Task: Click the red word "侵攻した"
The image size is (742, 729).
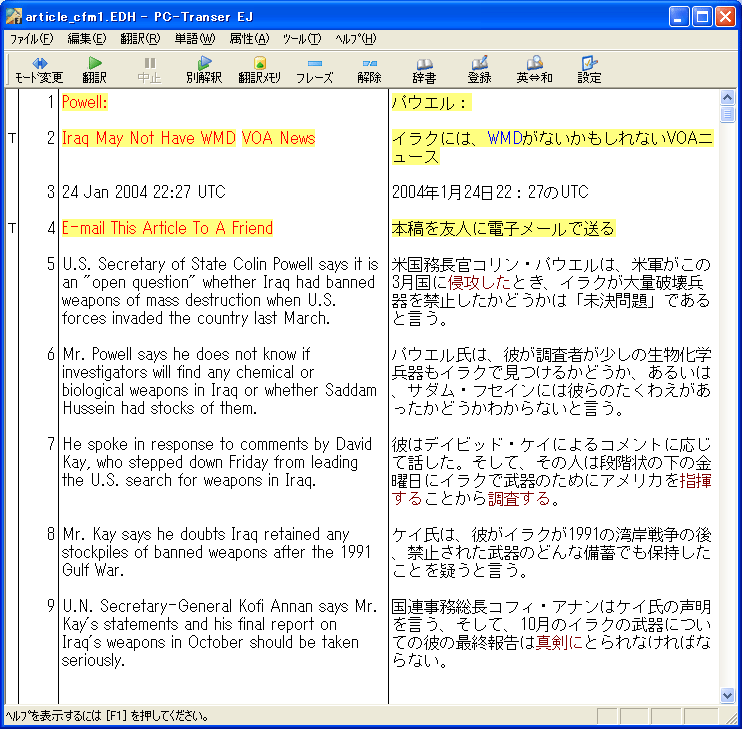Action: tap(479, 282)
